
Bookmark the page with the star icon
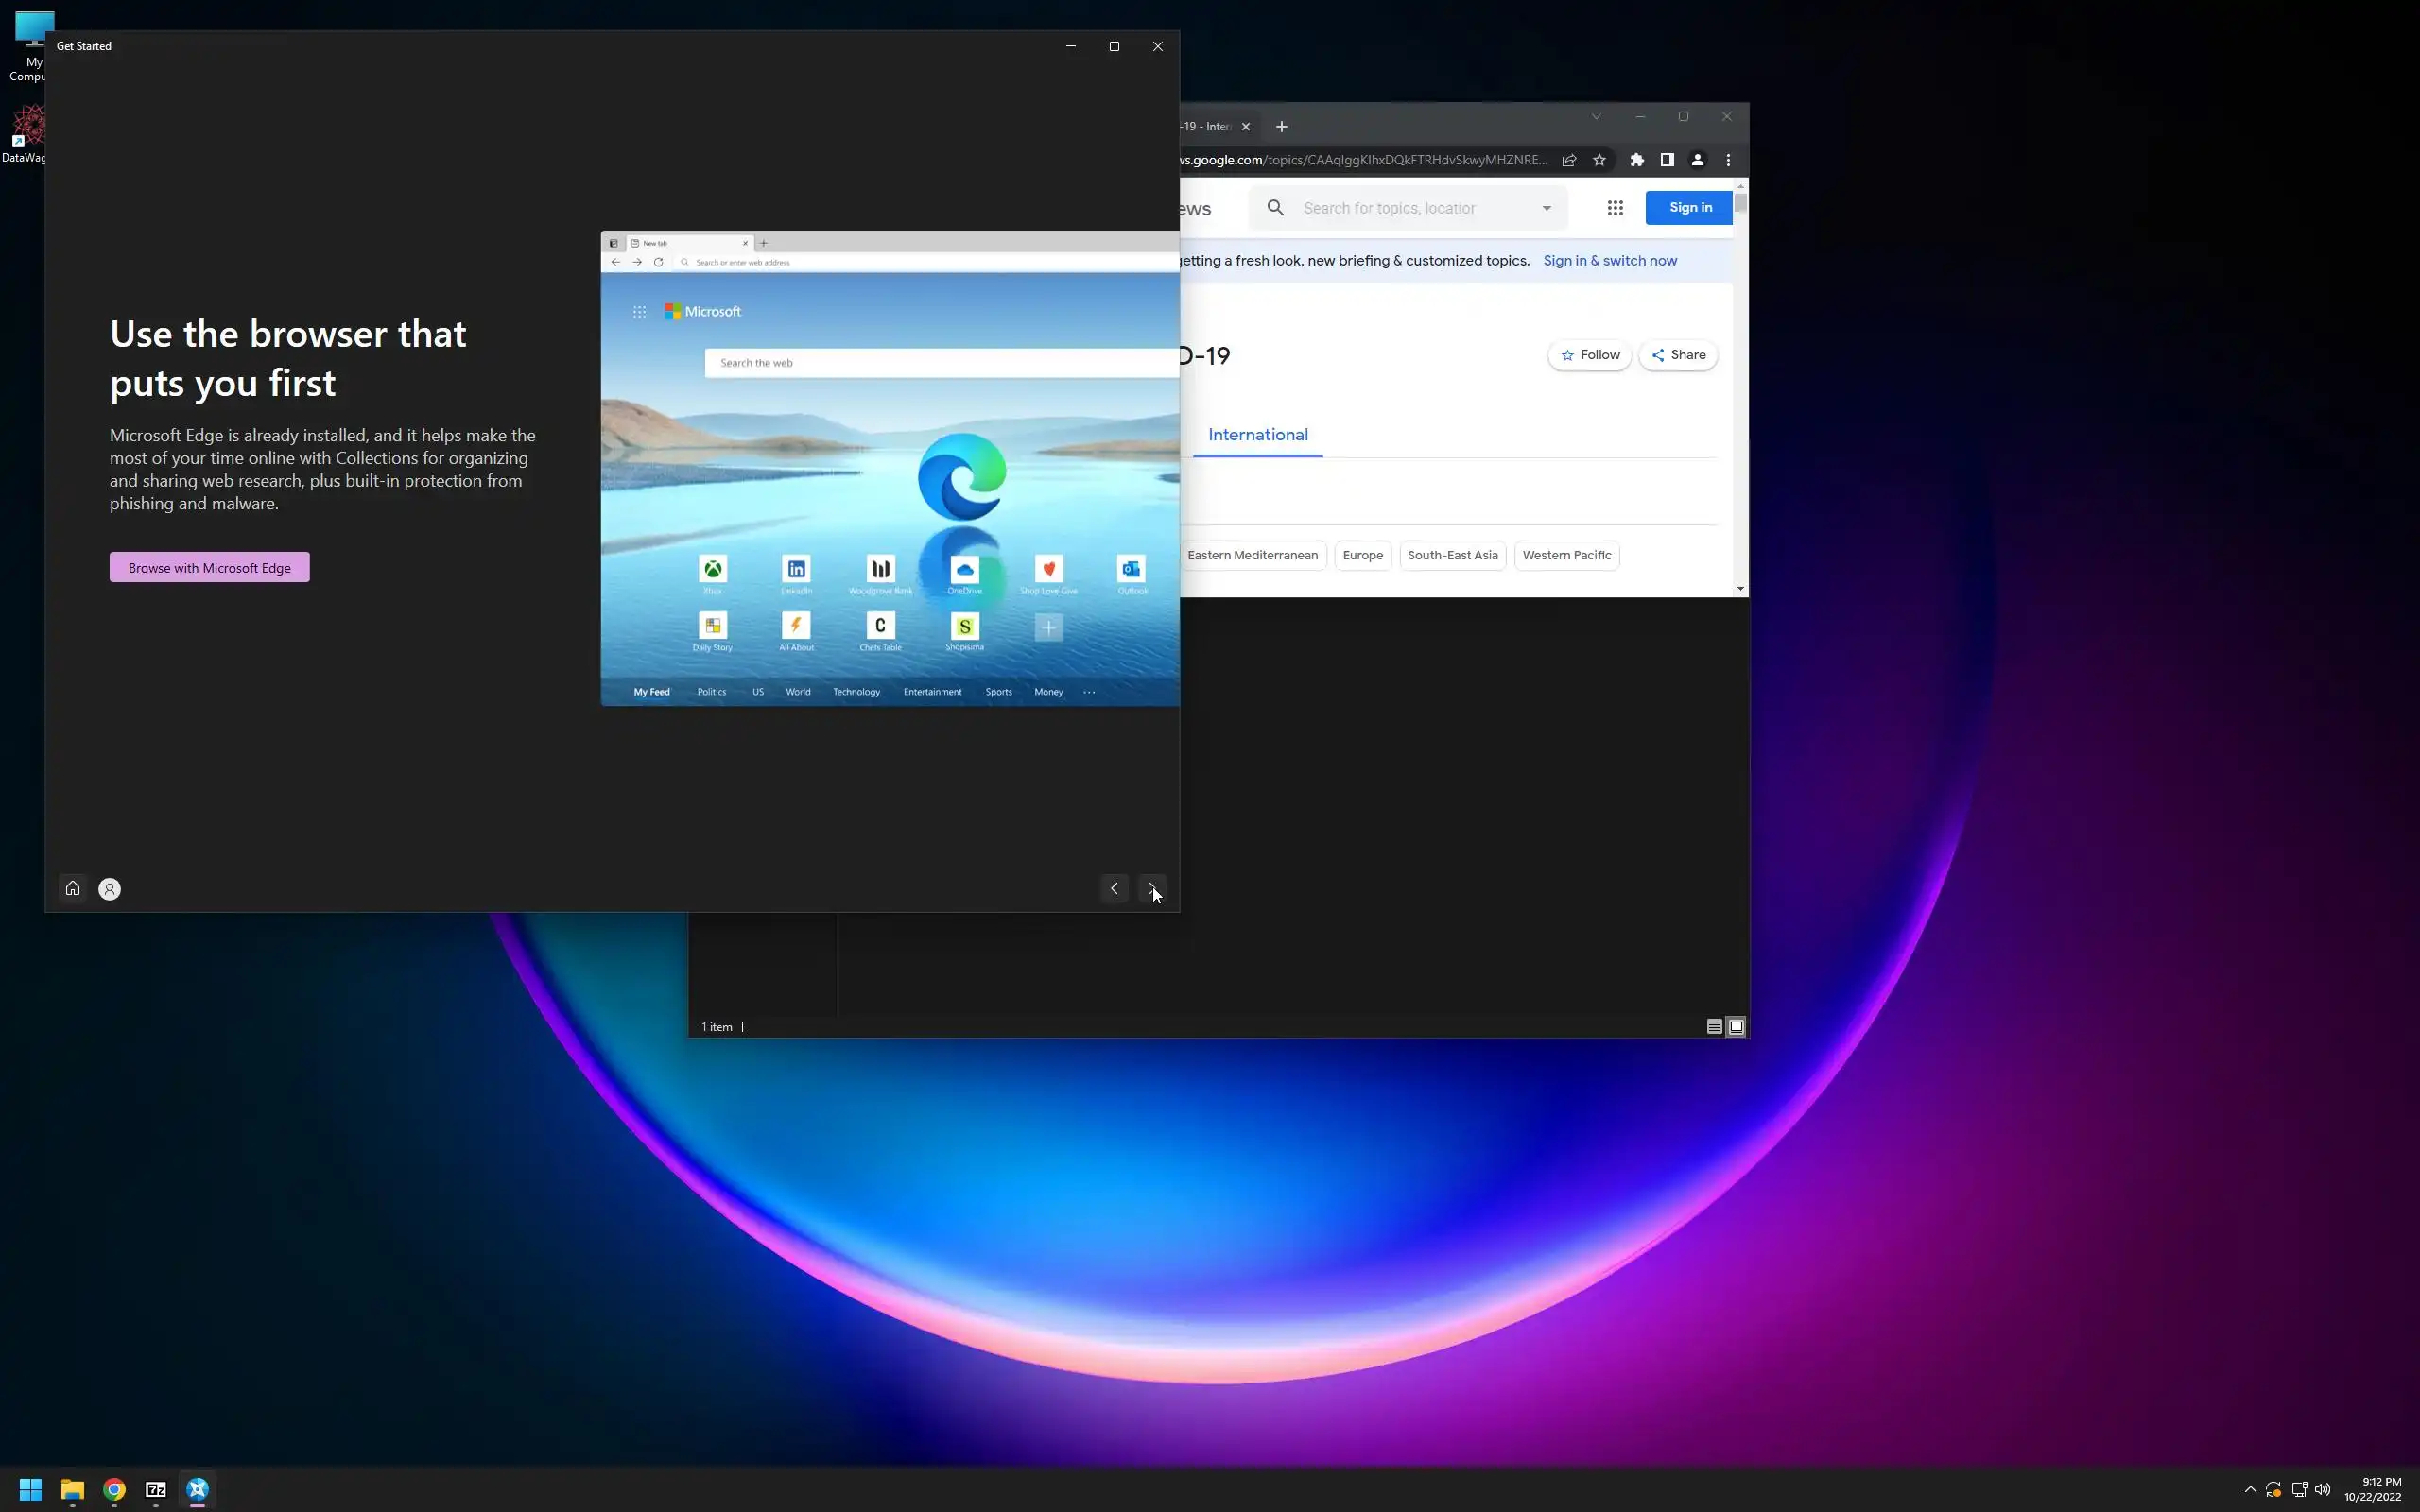coord(1599,160)
